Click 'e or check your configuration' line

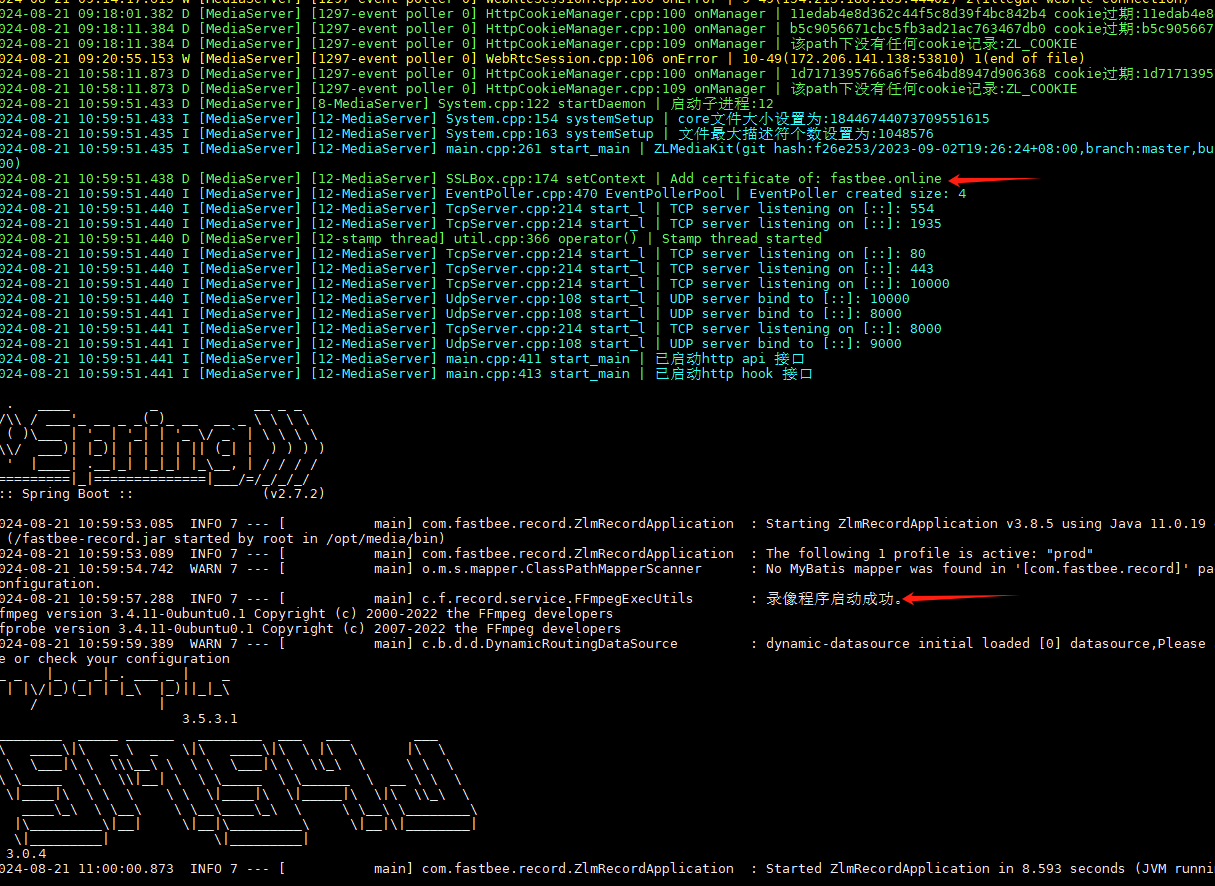pyautogui.click(x=115, y=659)
